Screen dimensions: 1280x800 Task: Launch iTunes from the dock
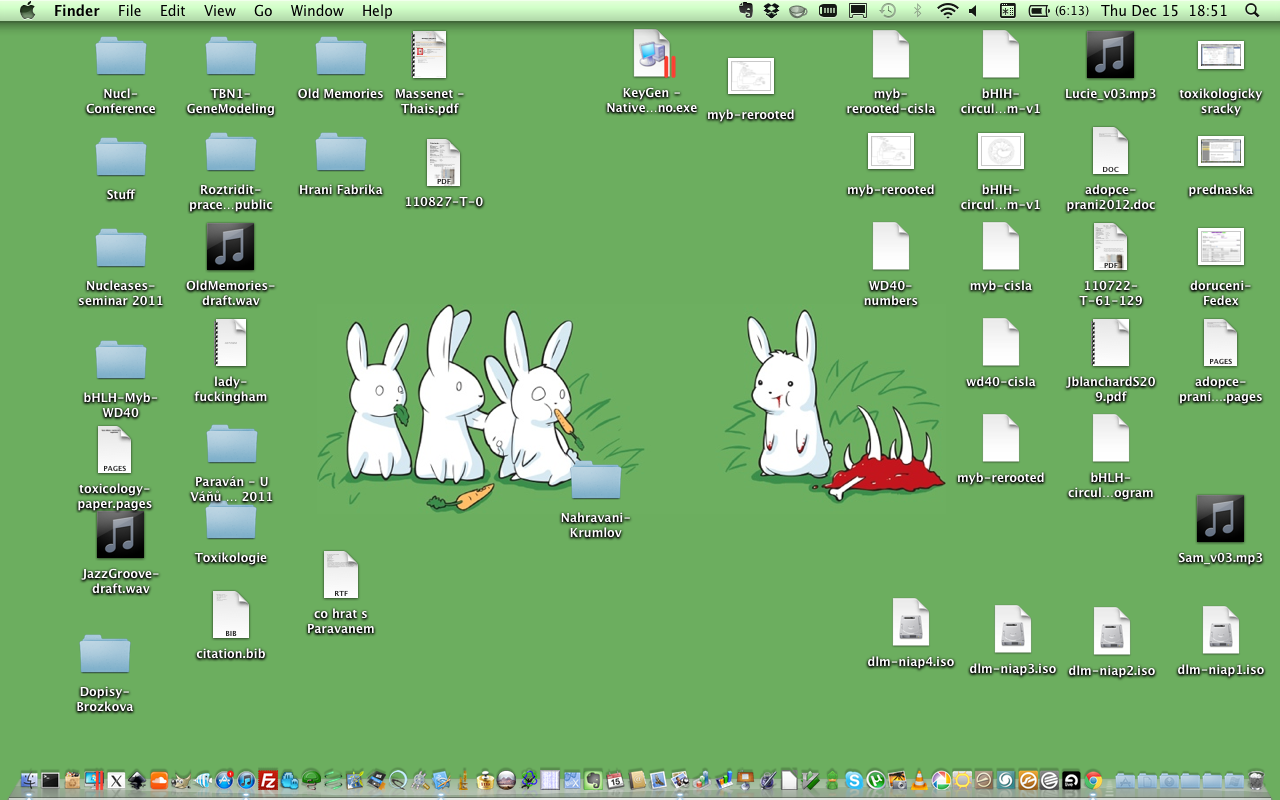tap(246, 780)
